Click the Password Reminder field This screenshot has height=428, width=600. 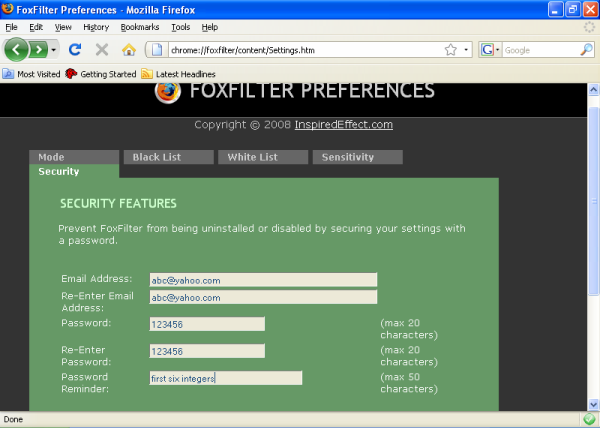[226, 378]
